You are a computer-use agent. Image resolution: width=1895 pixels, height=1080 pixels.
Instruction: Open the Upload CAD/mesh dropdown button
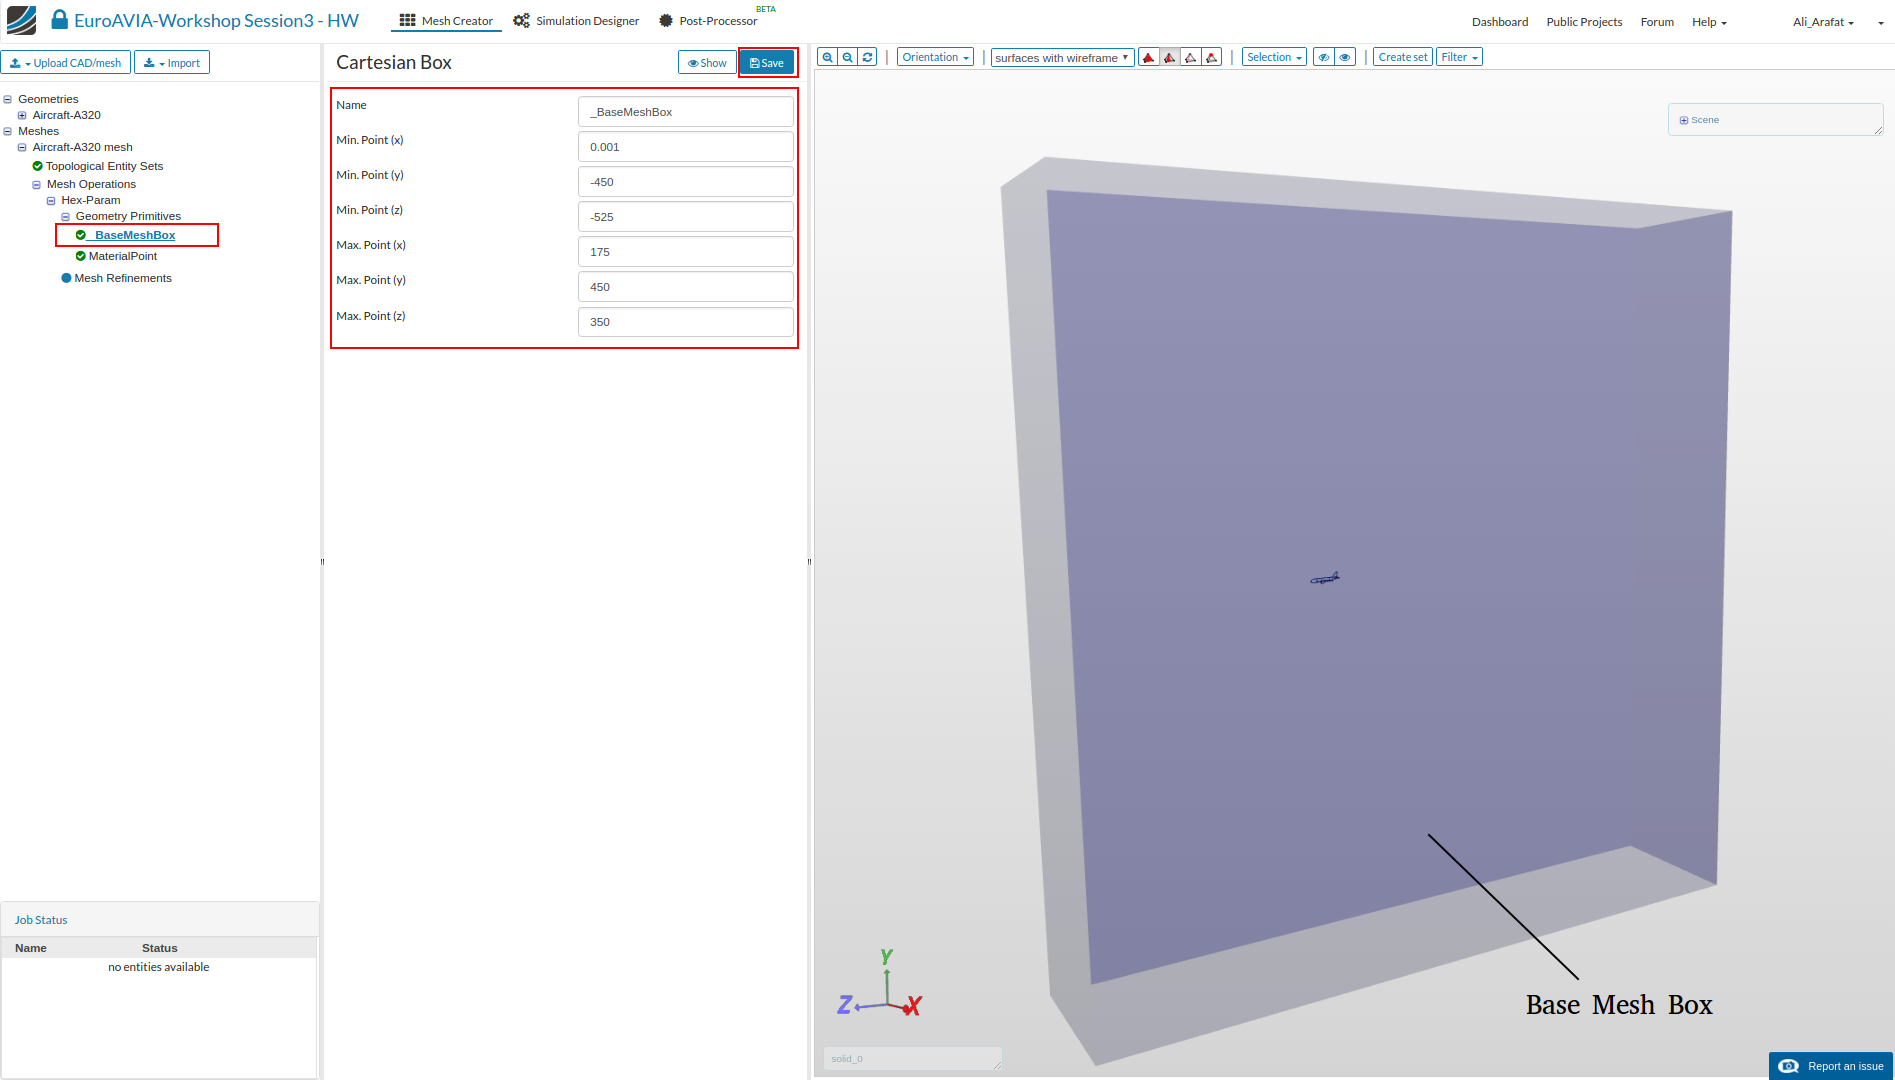66,63
